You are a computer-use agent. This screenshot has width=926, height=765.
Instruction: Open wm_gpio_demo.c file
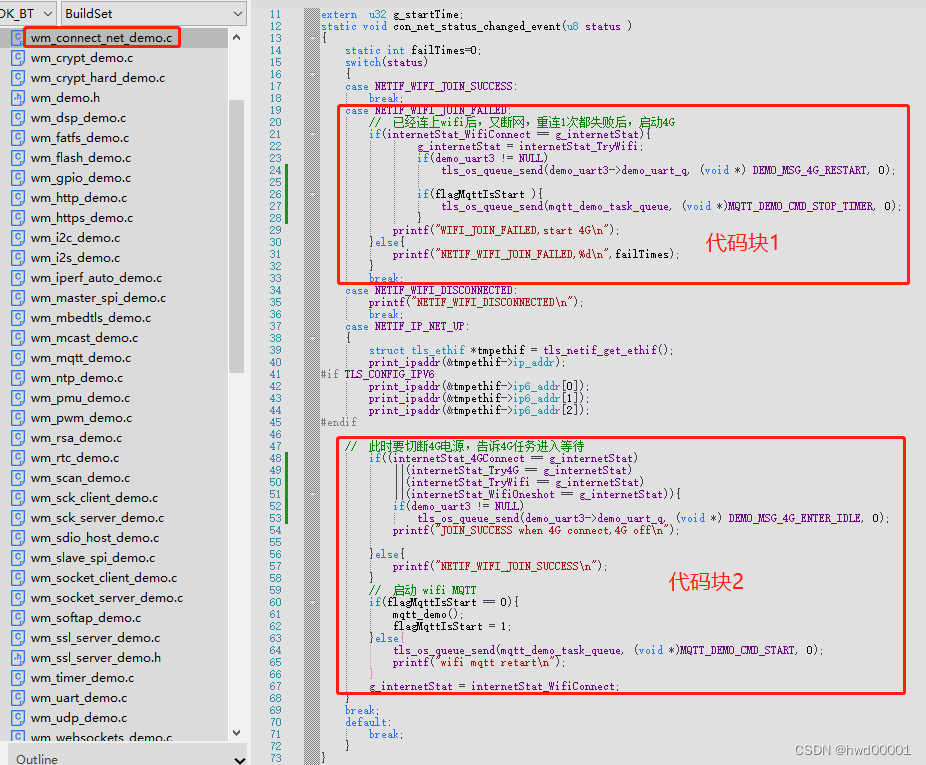tap(81, 178)
